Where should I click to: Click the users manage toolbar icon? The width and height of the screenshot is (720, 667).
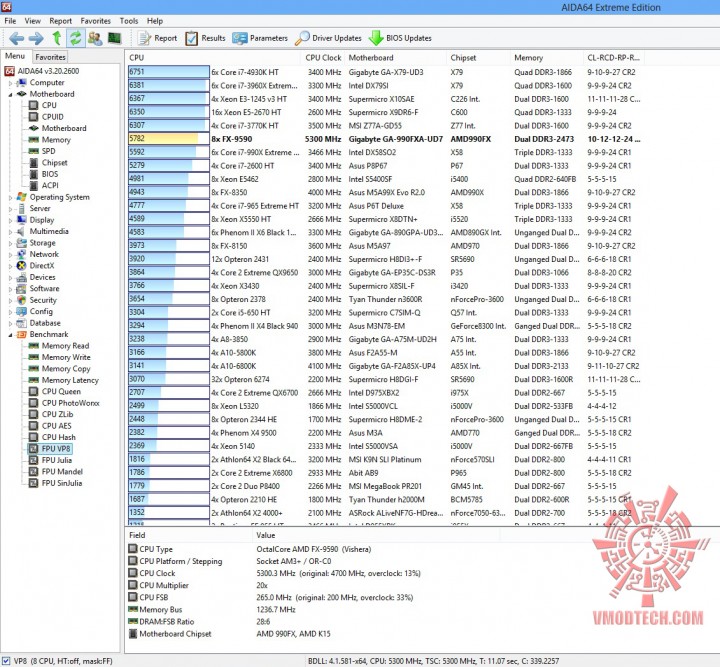95,38
